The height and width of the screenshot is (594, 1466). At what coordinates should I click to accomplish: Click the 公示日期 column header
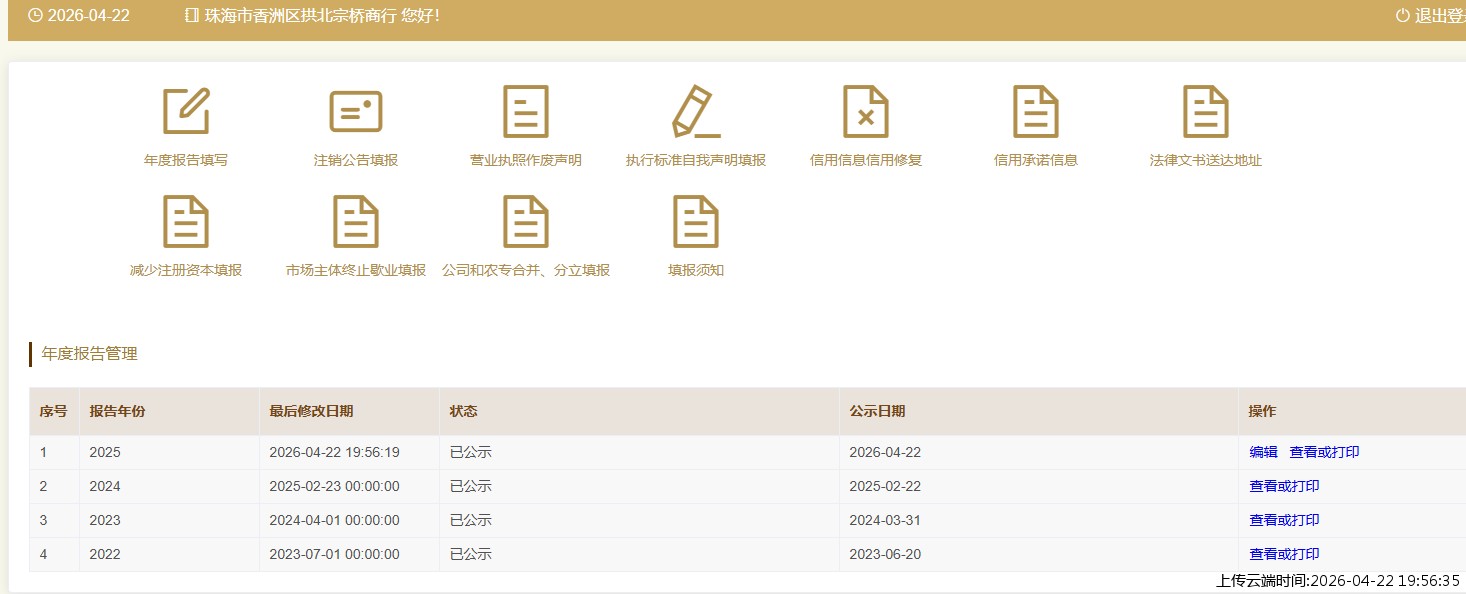click(877, 411)
